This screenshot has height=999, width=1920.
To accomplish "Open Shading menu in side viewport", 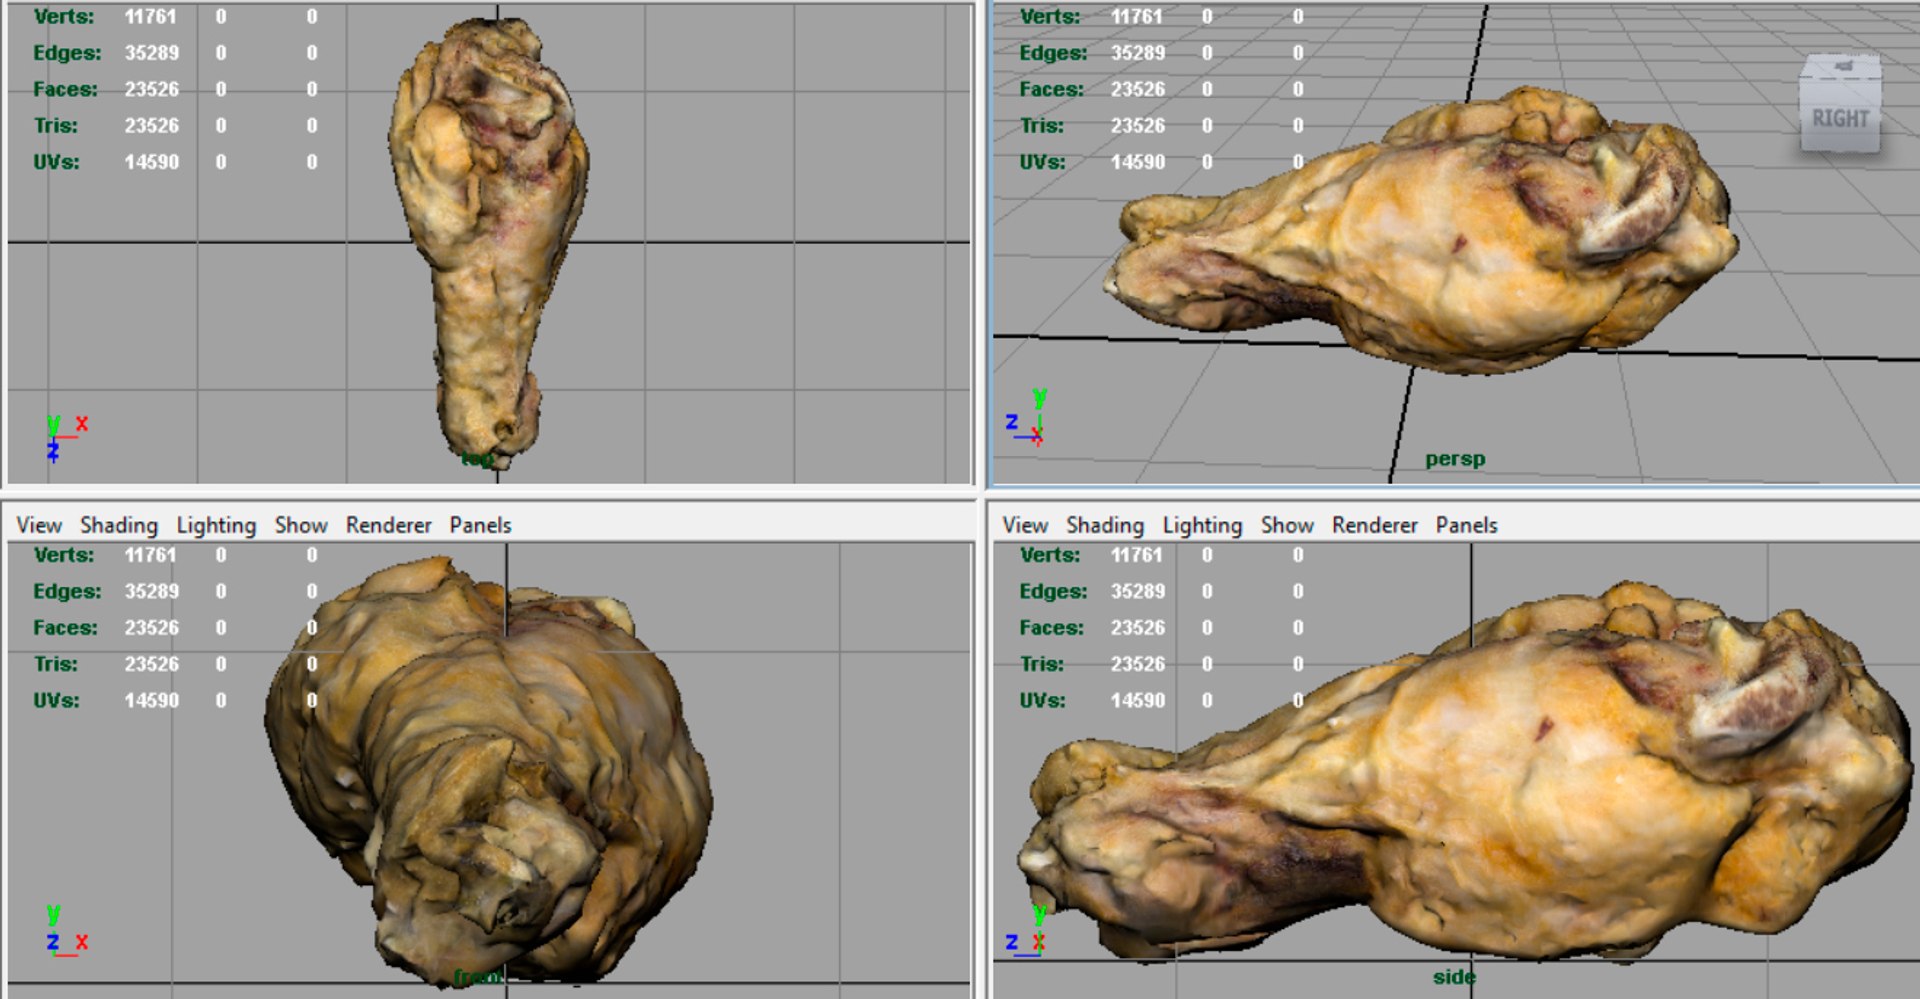I will [x=1105, y=525].
